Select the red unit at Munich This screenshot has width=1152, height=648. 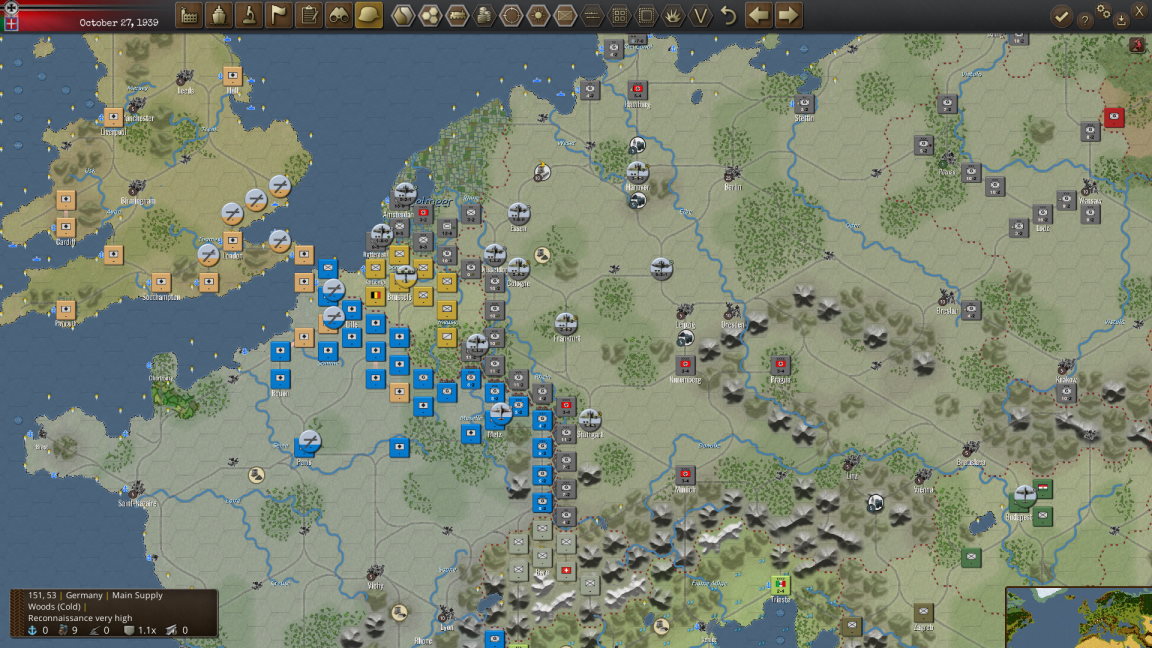click(x=685, y=475)
